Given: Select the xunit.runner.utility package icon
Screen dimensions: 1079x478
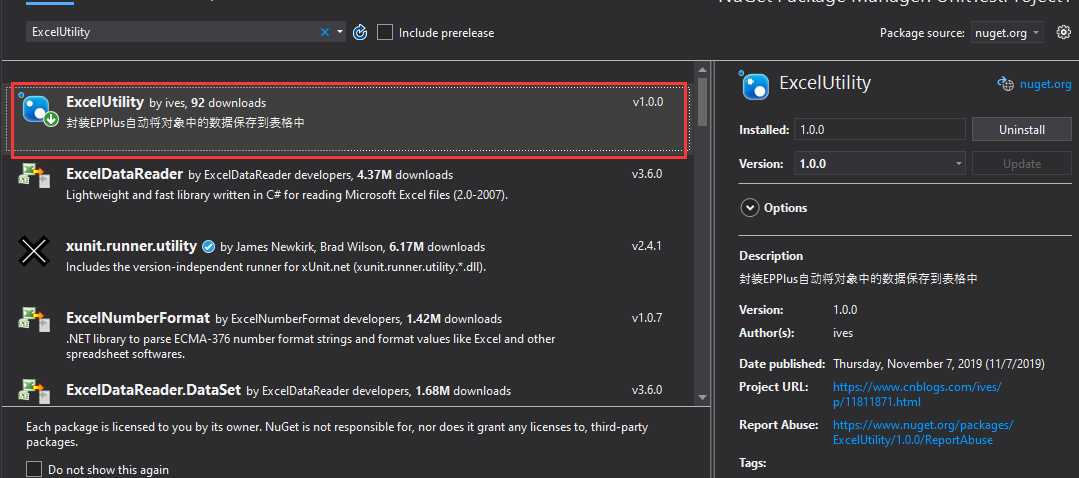Looking at the screenshot, I should pos(34,252).
